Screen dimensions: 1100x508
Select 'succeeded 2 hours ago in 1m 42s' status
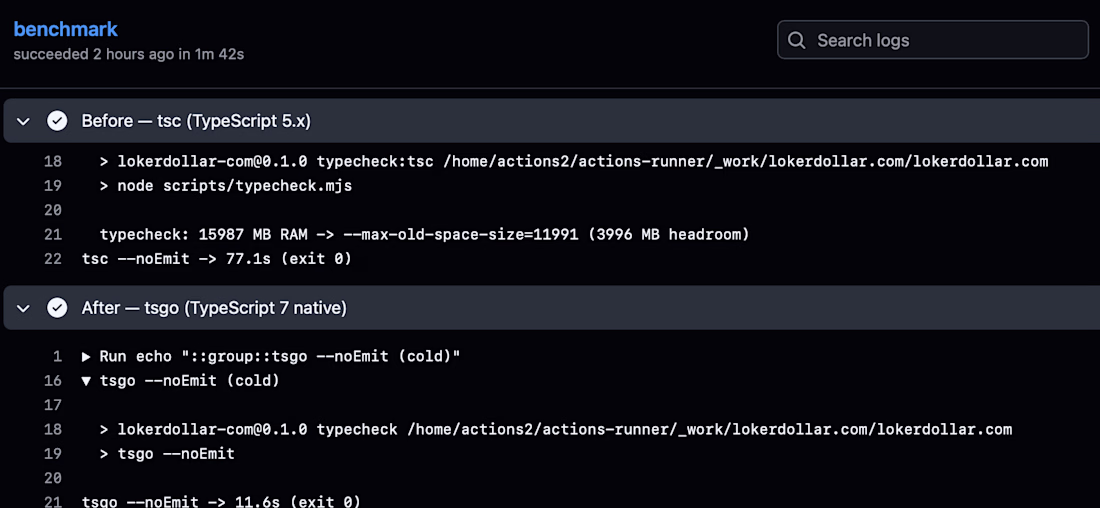tap(128, 54)
